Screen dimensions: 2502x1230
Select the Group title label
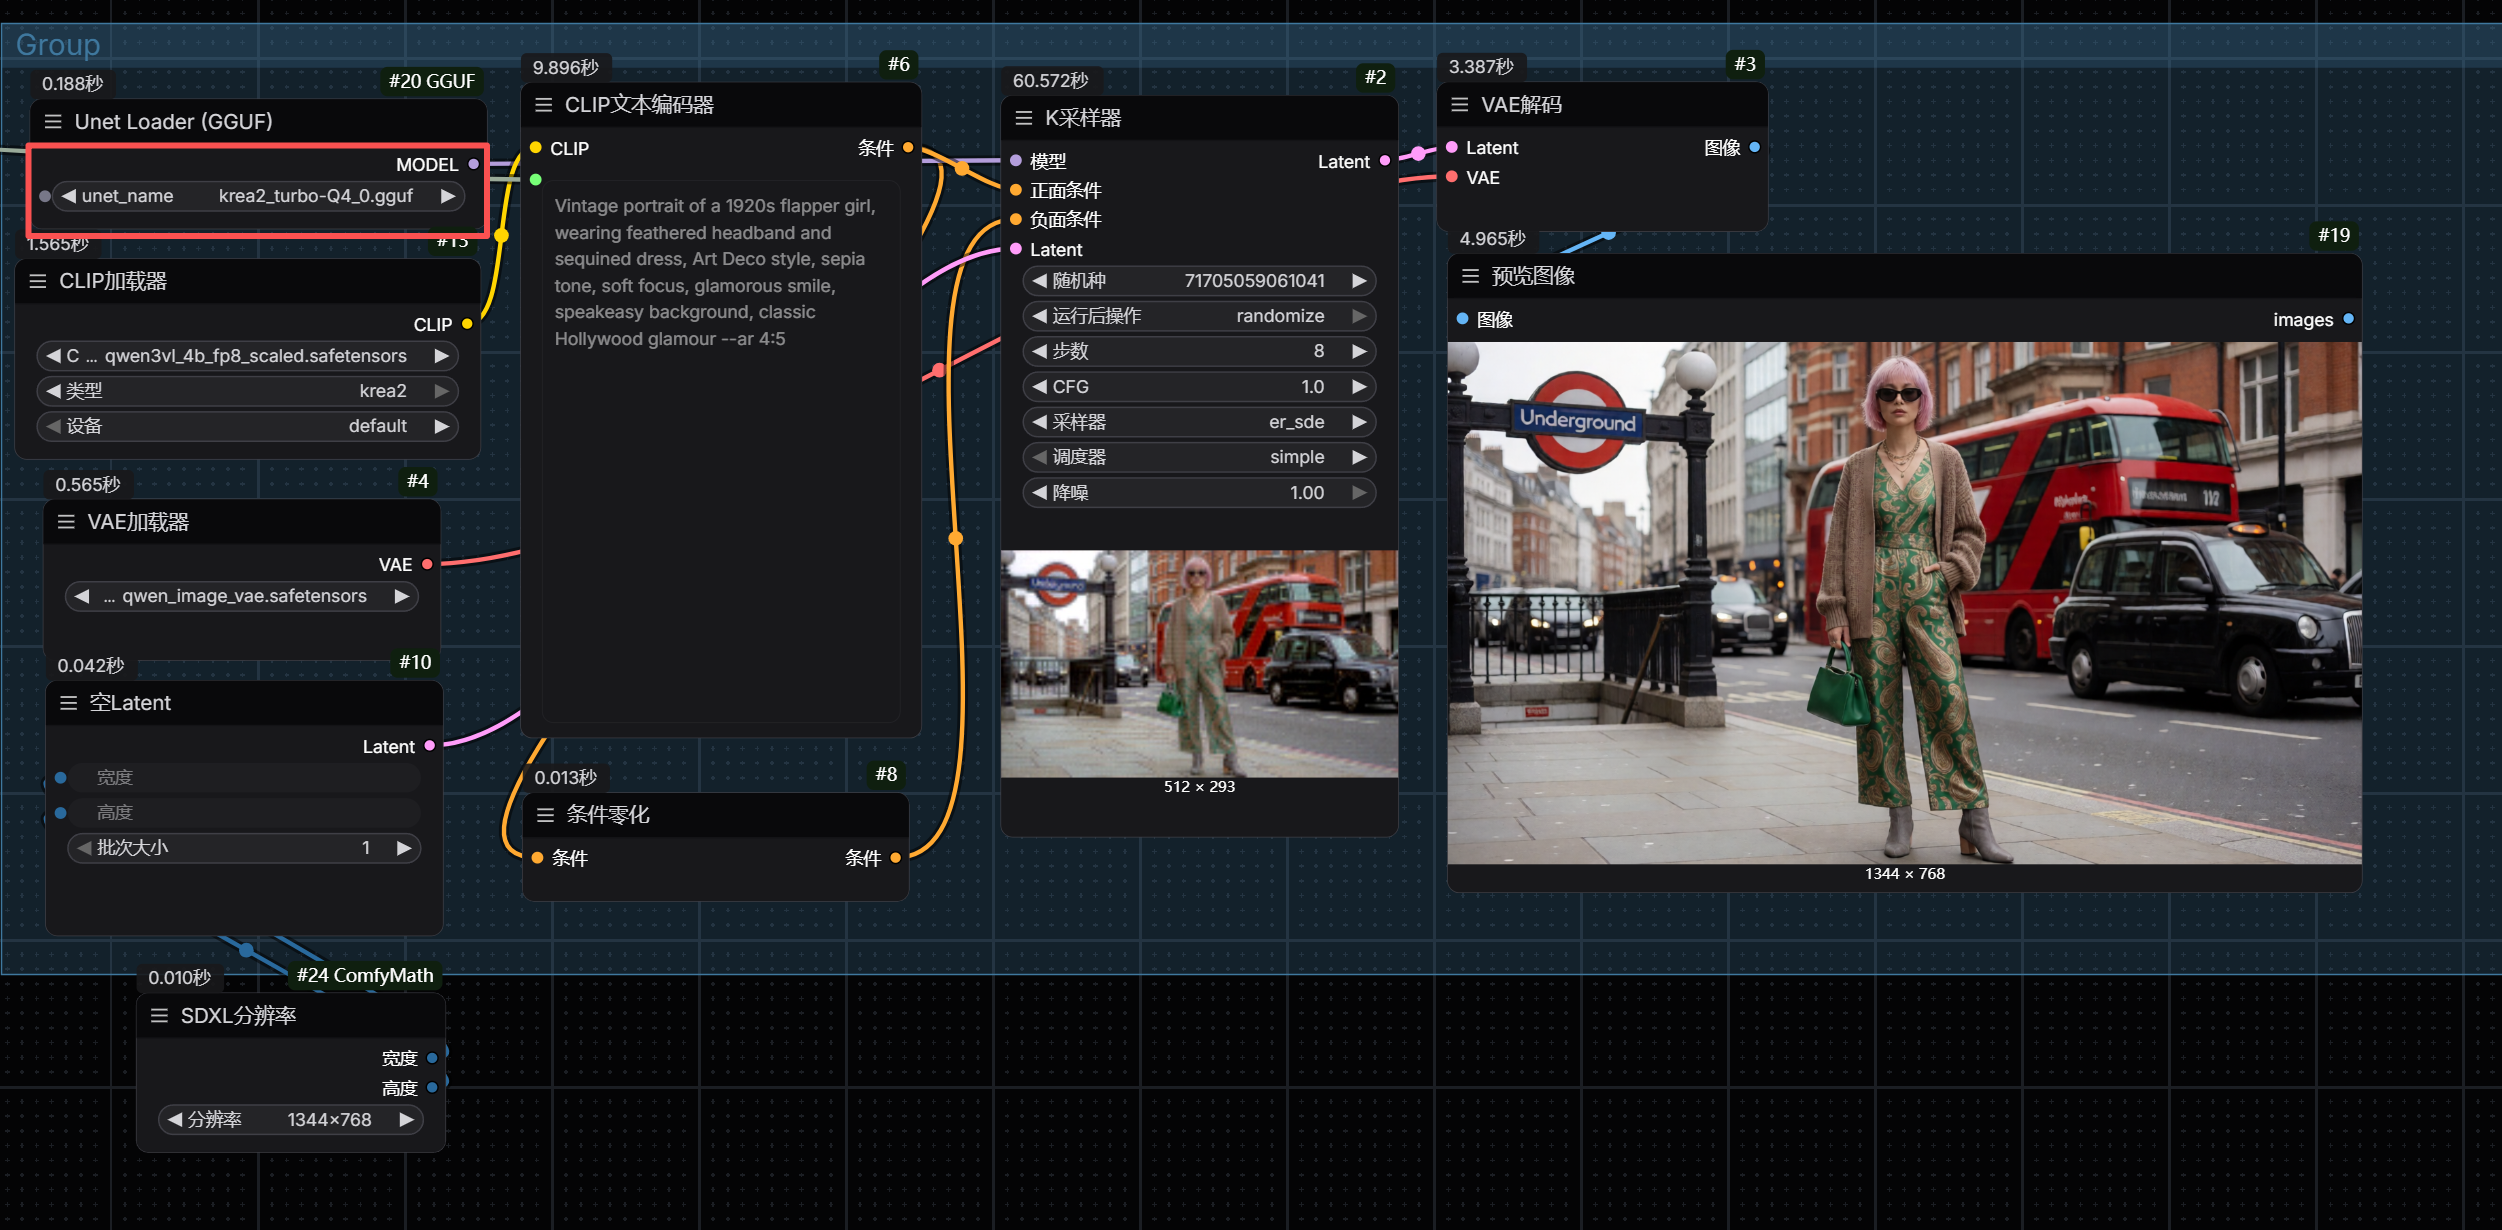point(58,45)
